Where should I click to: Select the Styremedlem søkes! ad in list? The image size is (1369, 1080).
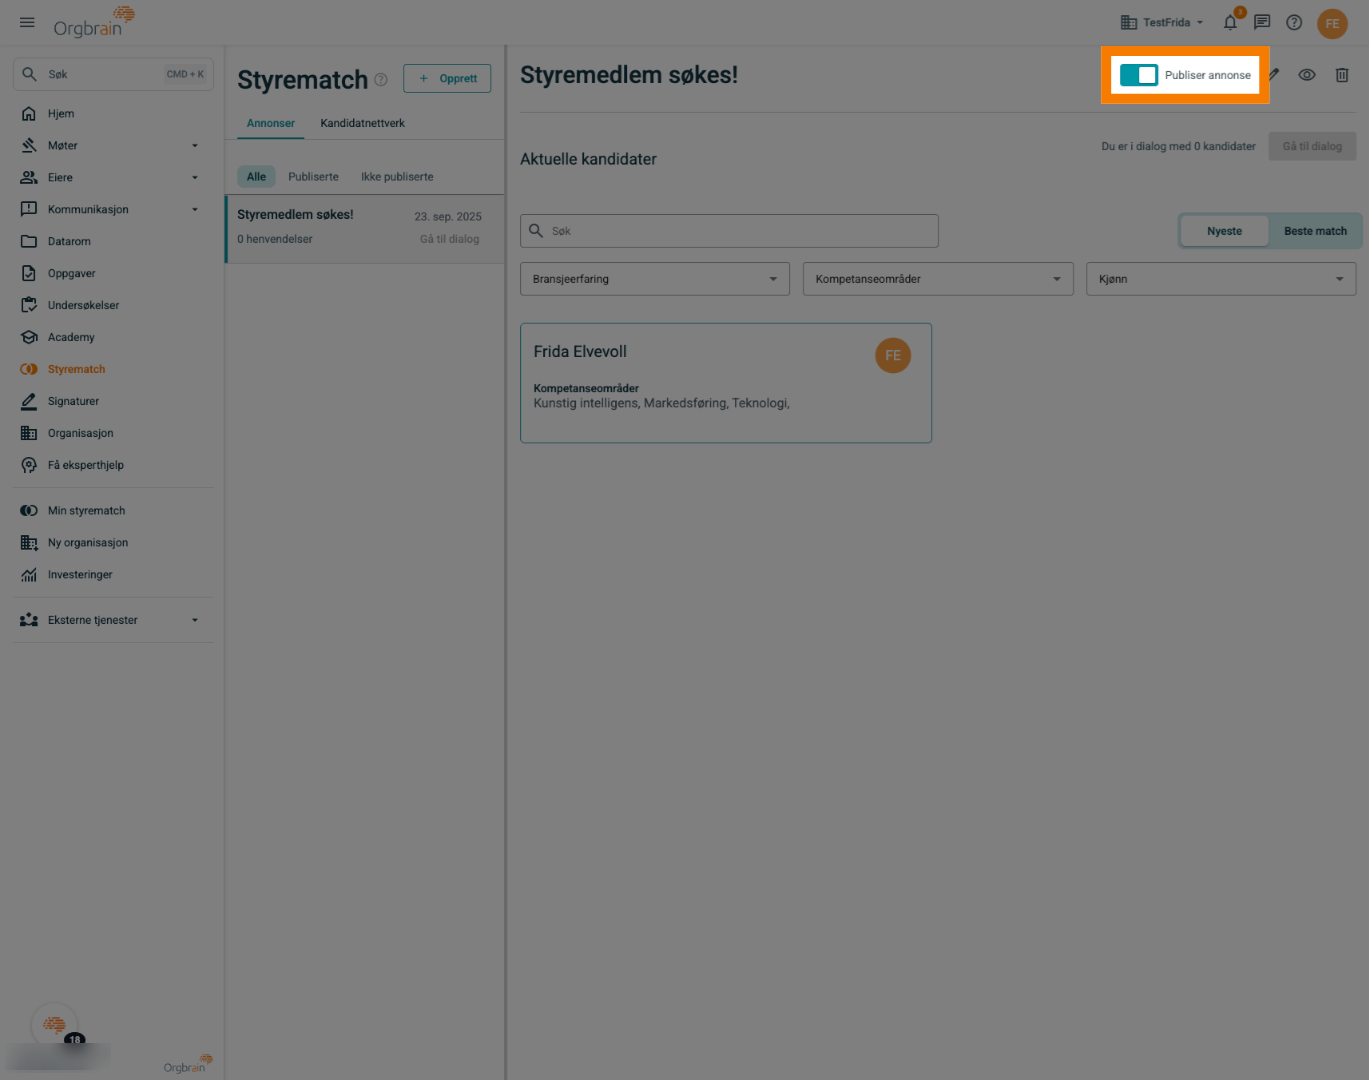[x=365, y=228]
